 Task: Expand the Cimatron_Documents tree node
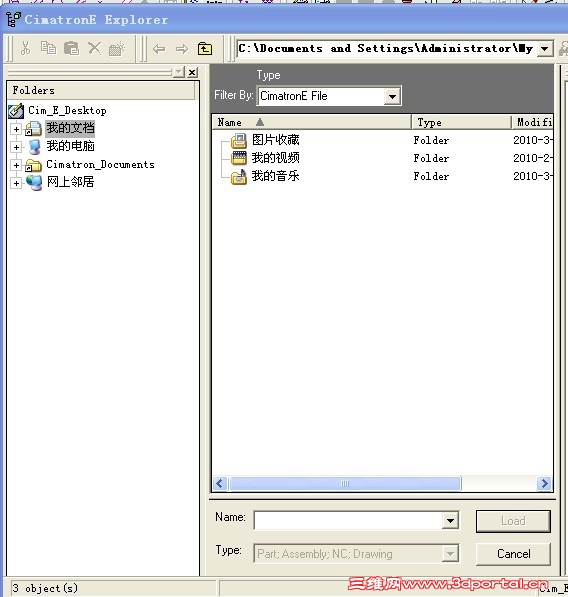(x=16, y=165)
